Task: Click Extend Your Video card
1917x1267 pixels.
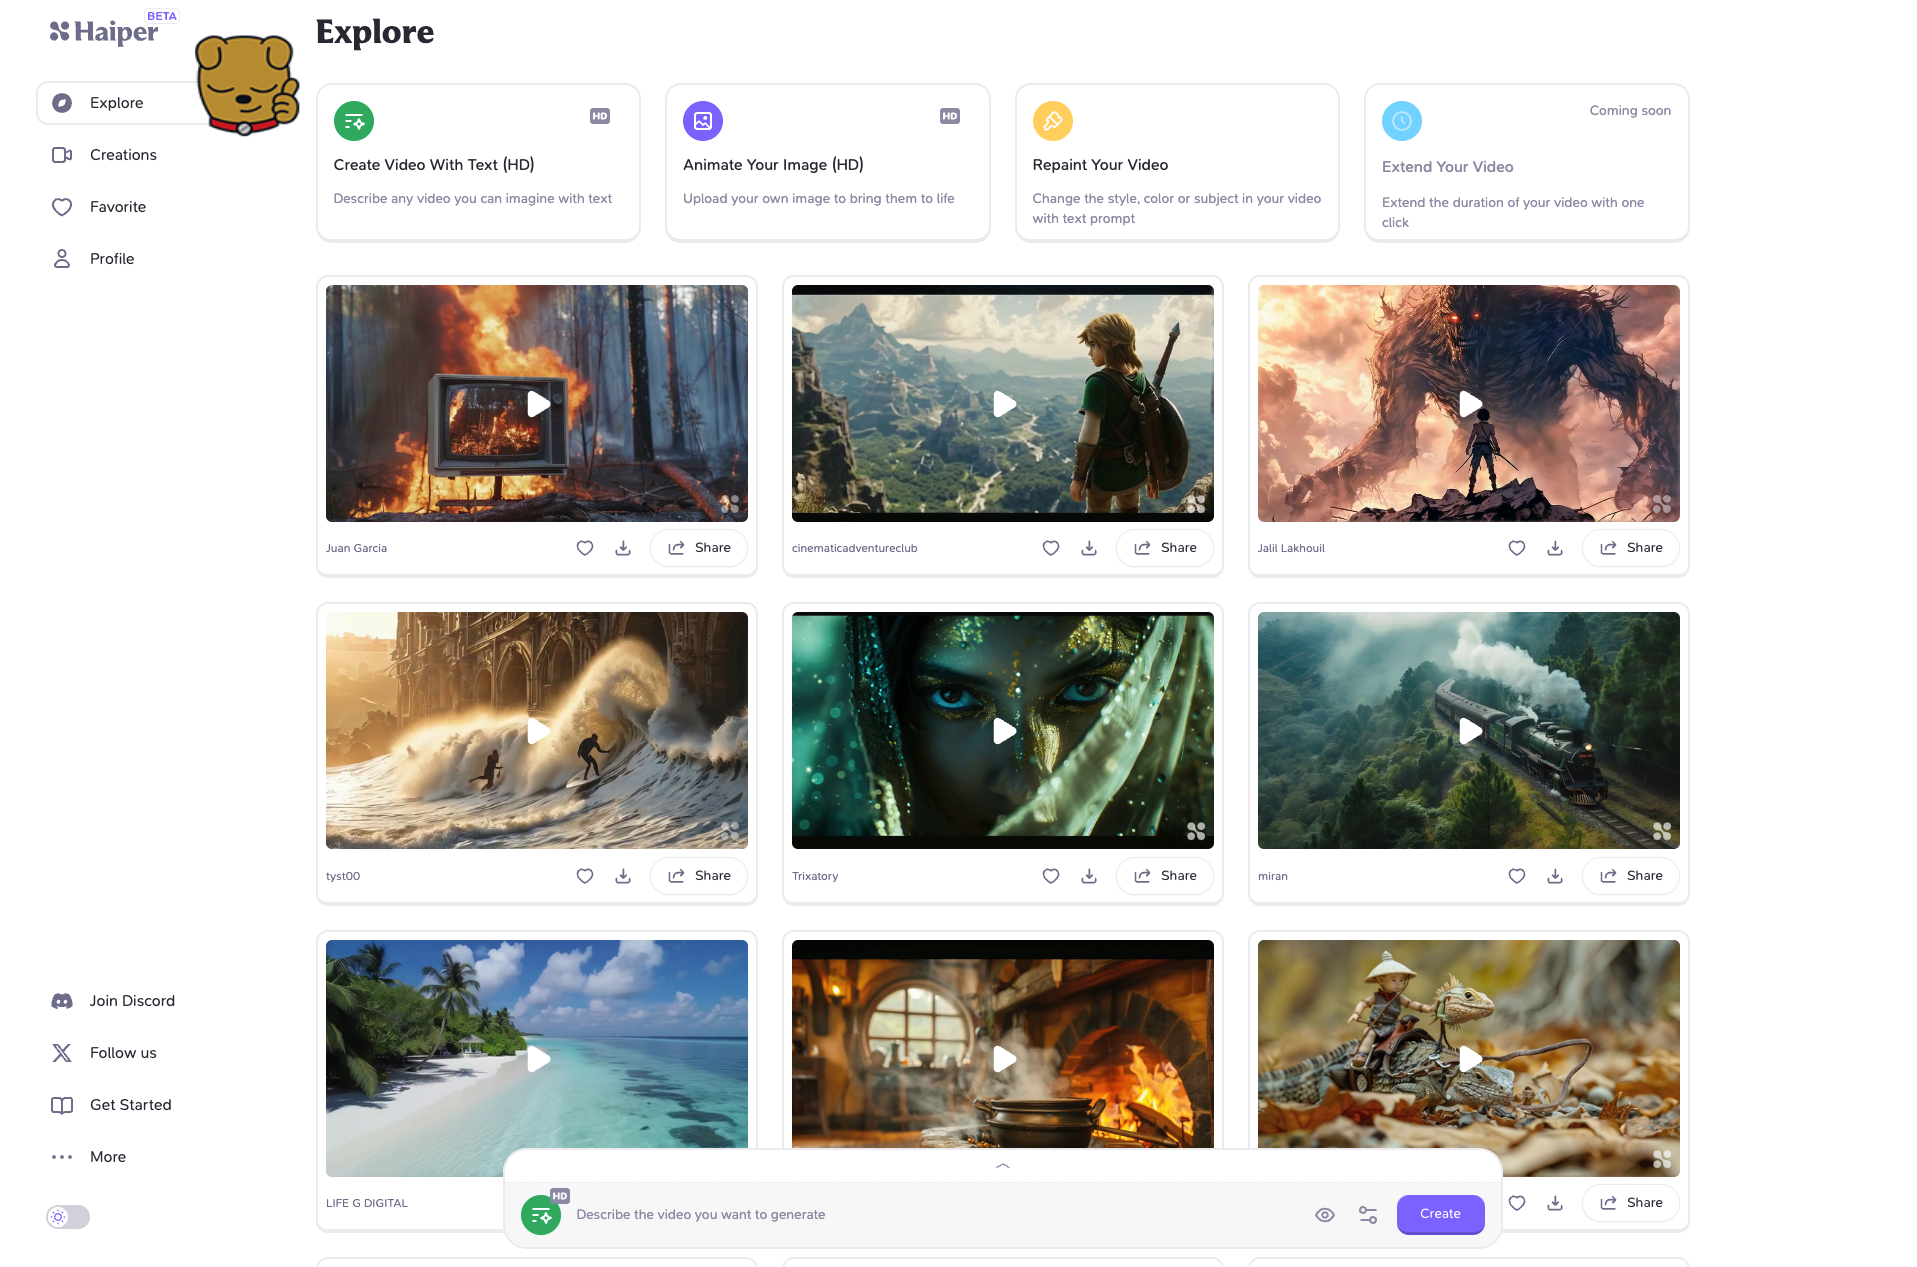Action: pyautogui.click(x=1527, y=162)
